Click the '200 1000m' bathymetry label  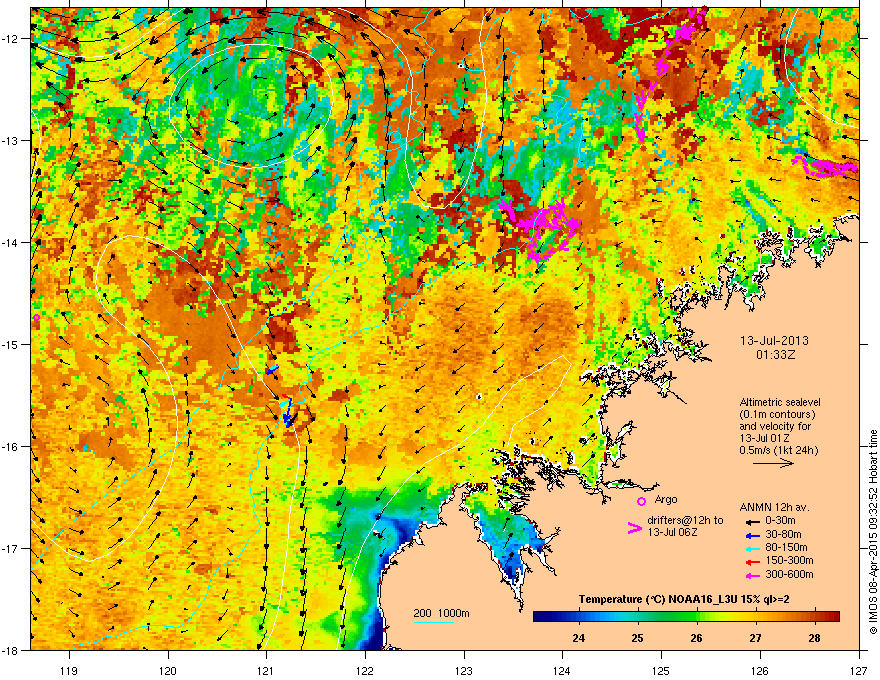click(441, 613)
